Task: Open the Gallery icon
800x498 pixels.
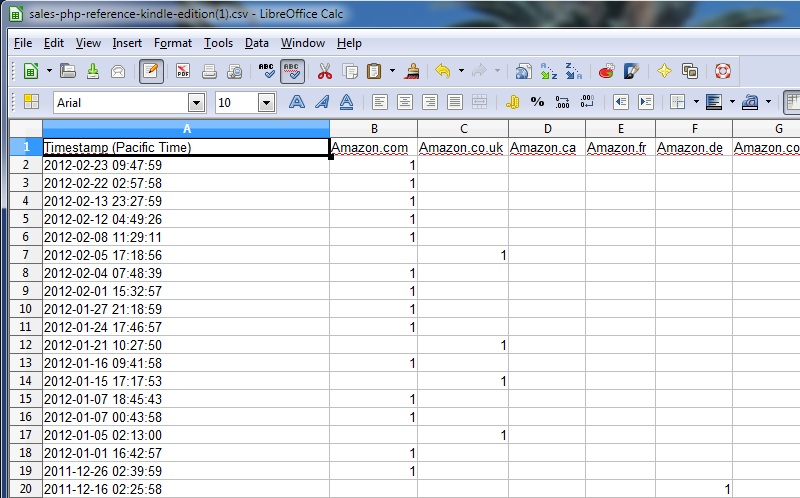Action: pos(690,71)
